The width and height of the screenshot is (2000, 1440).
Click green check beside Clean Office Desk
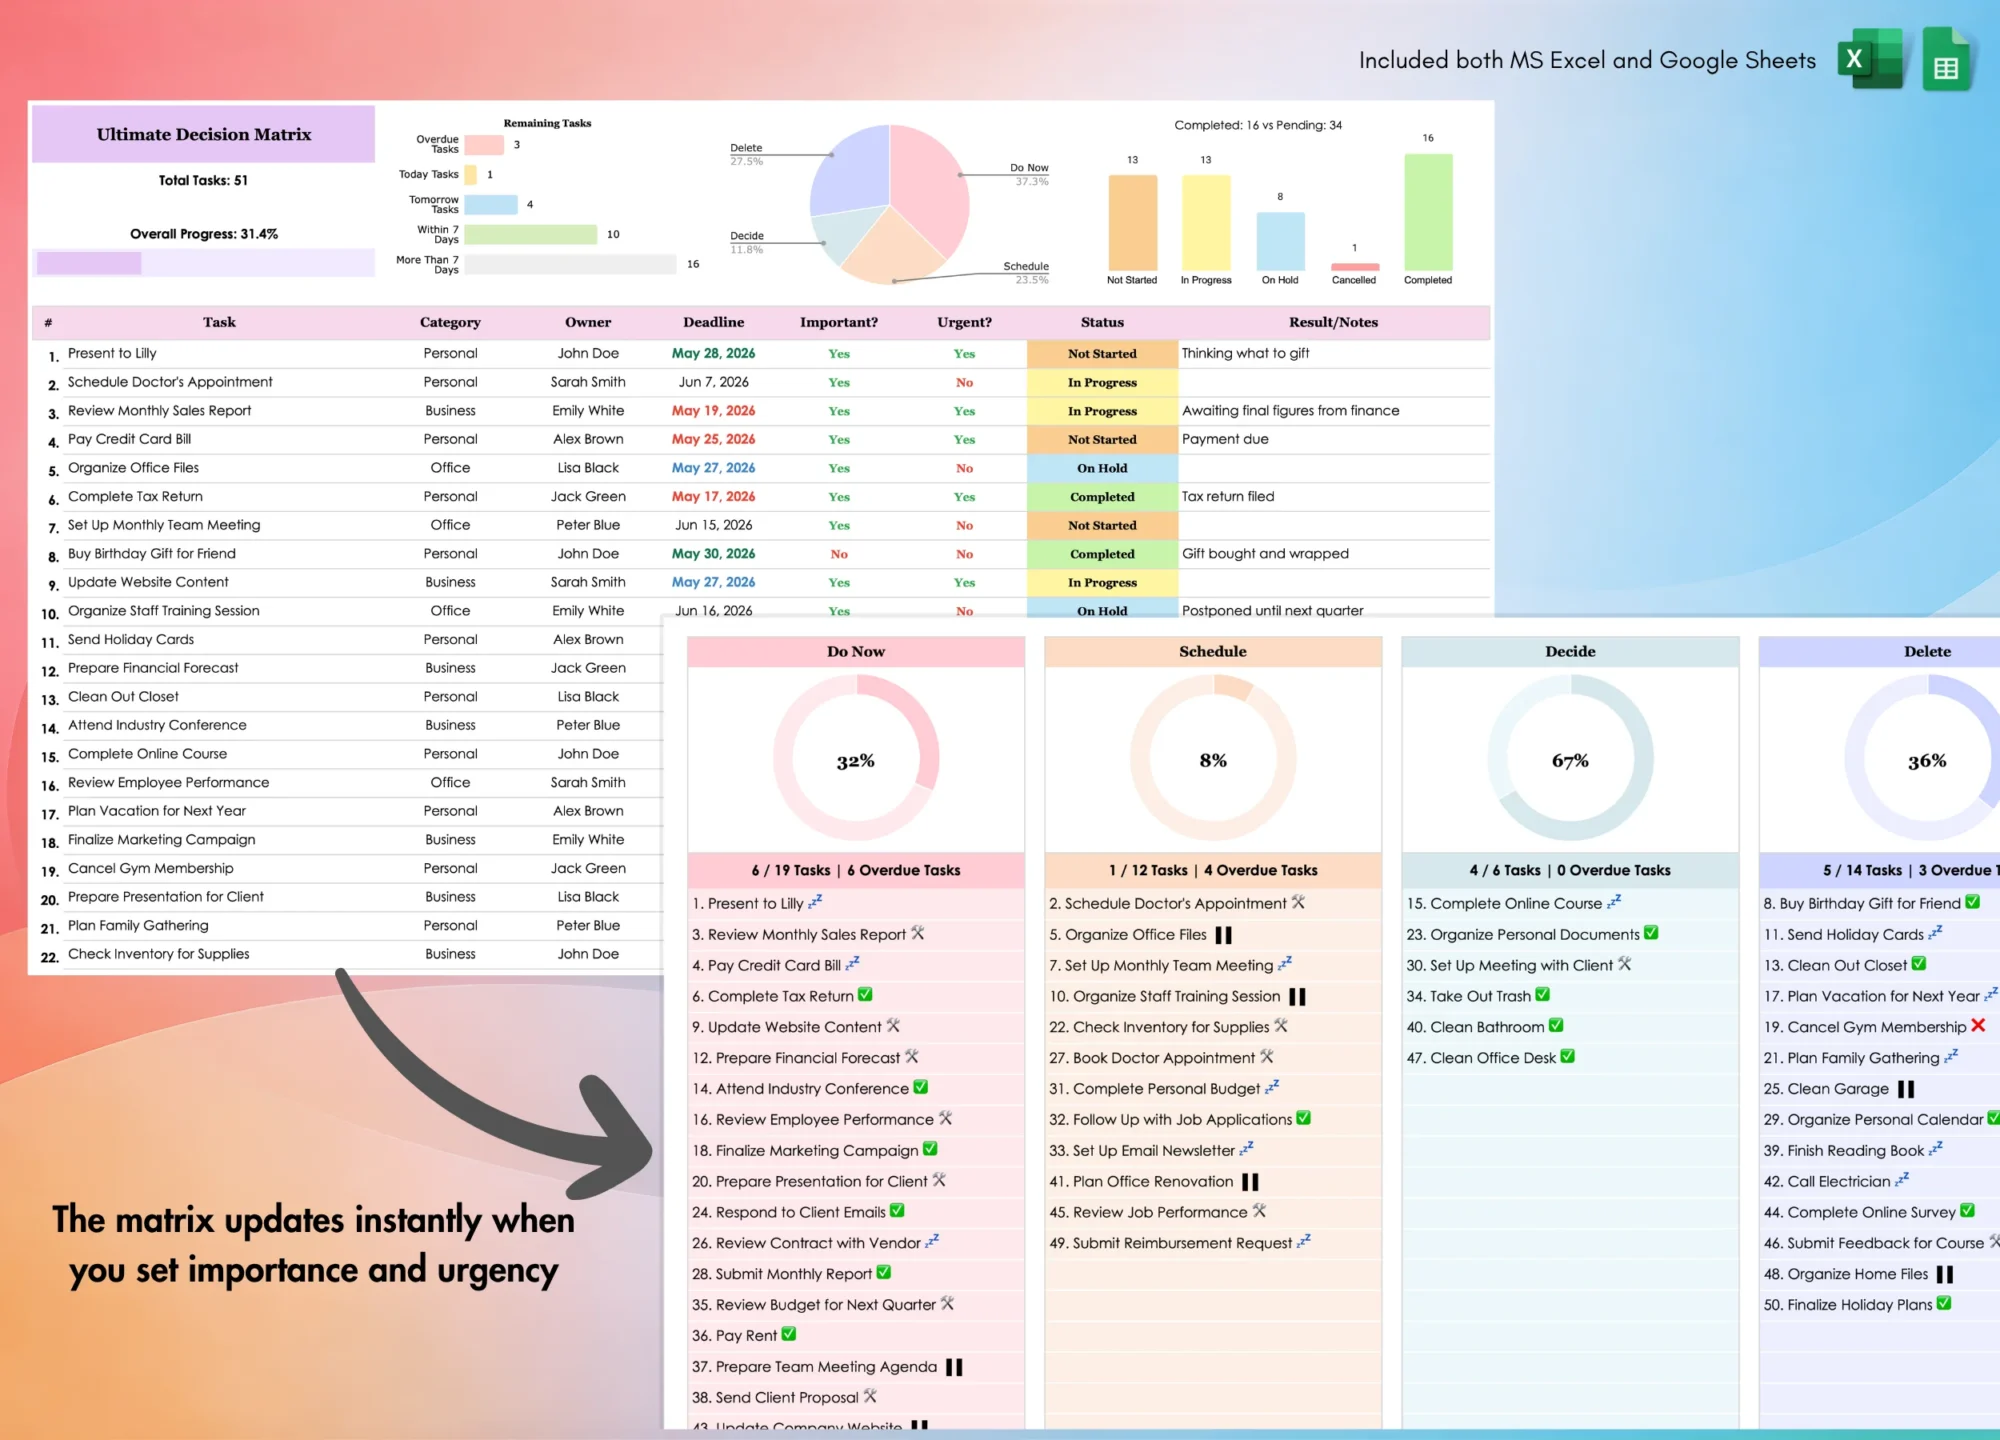[1568, 1056]
